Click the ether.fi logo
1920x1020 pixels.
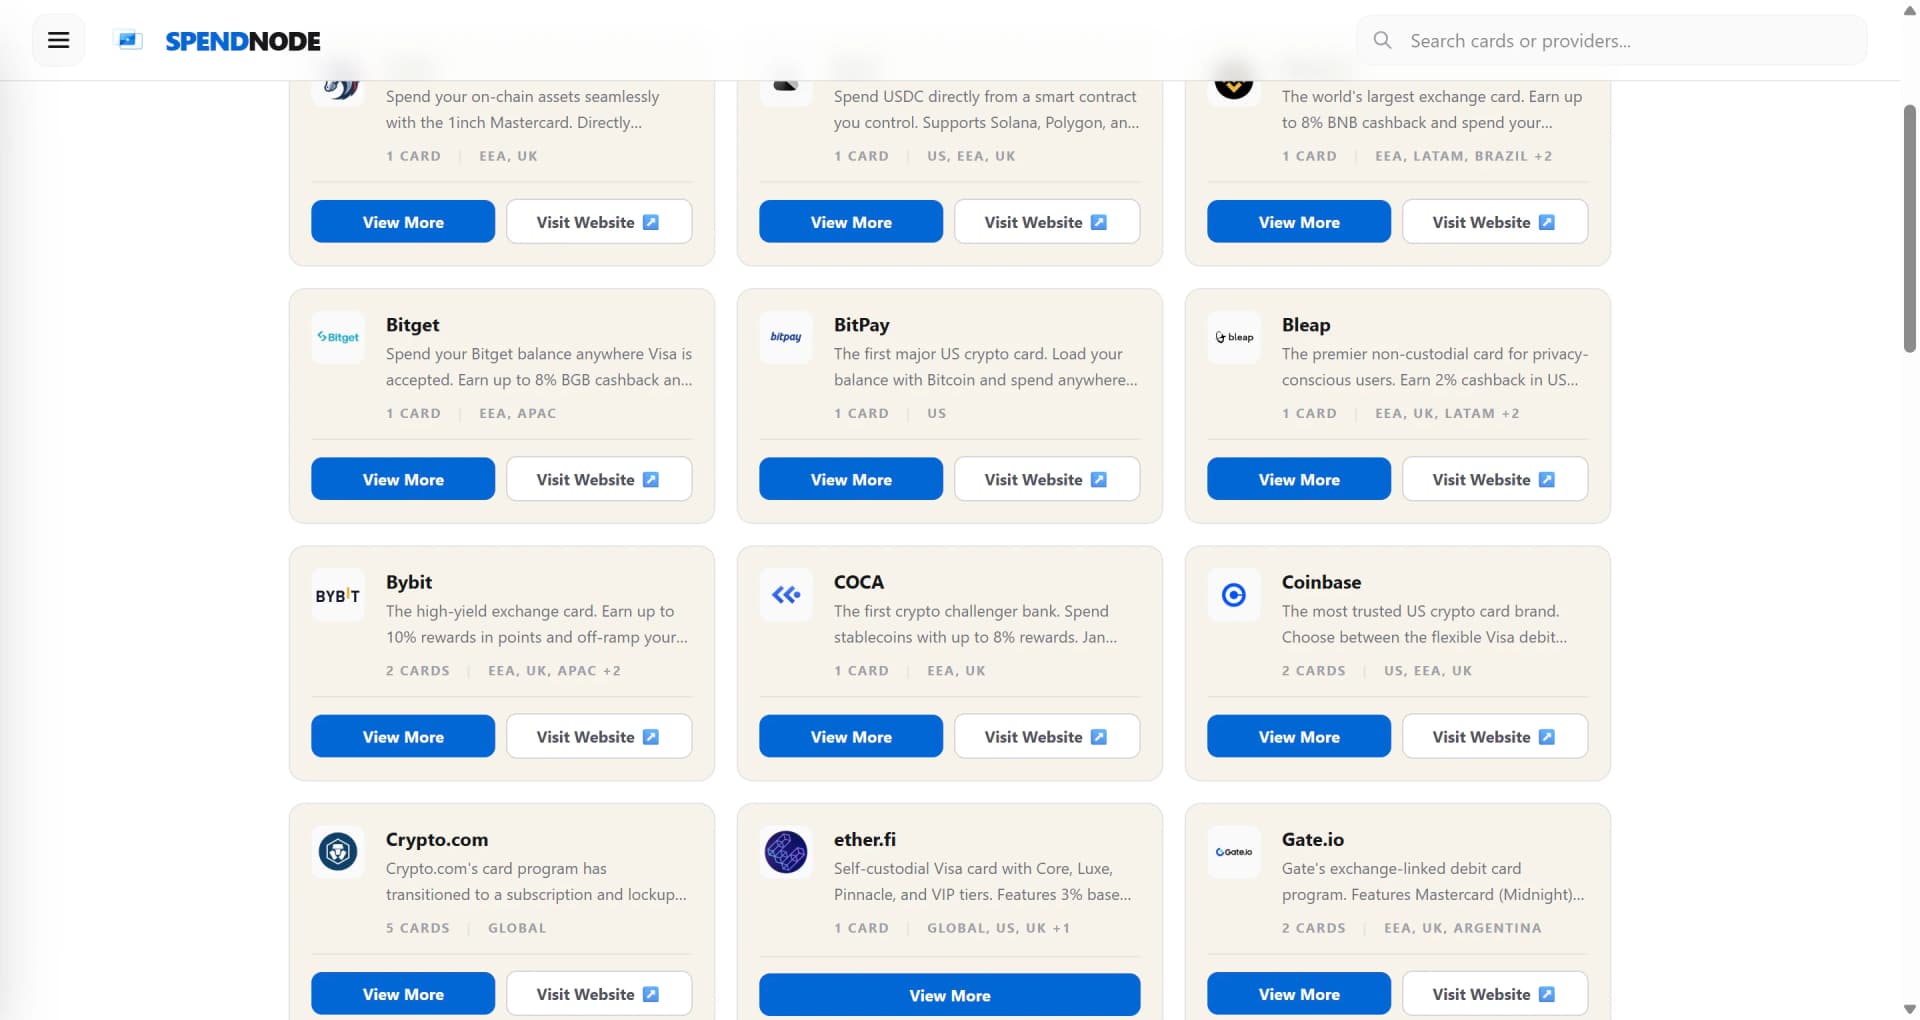point(785,852)
